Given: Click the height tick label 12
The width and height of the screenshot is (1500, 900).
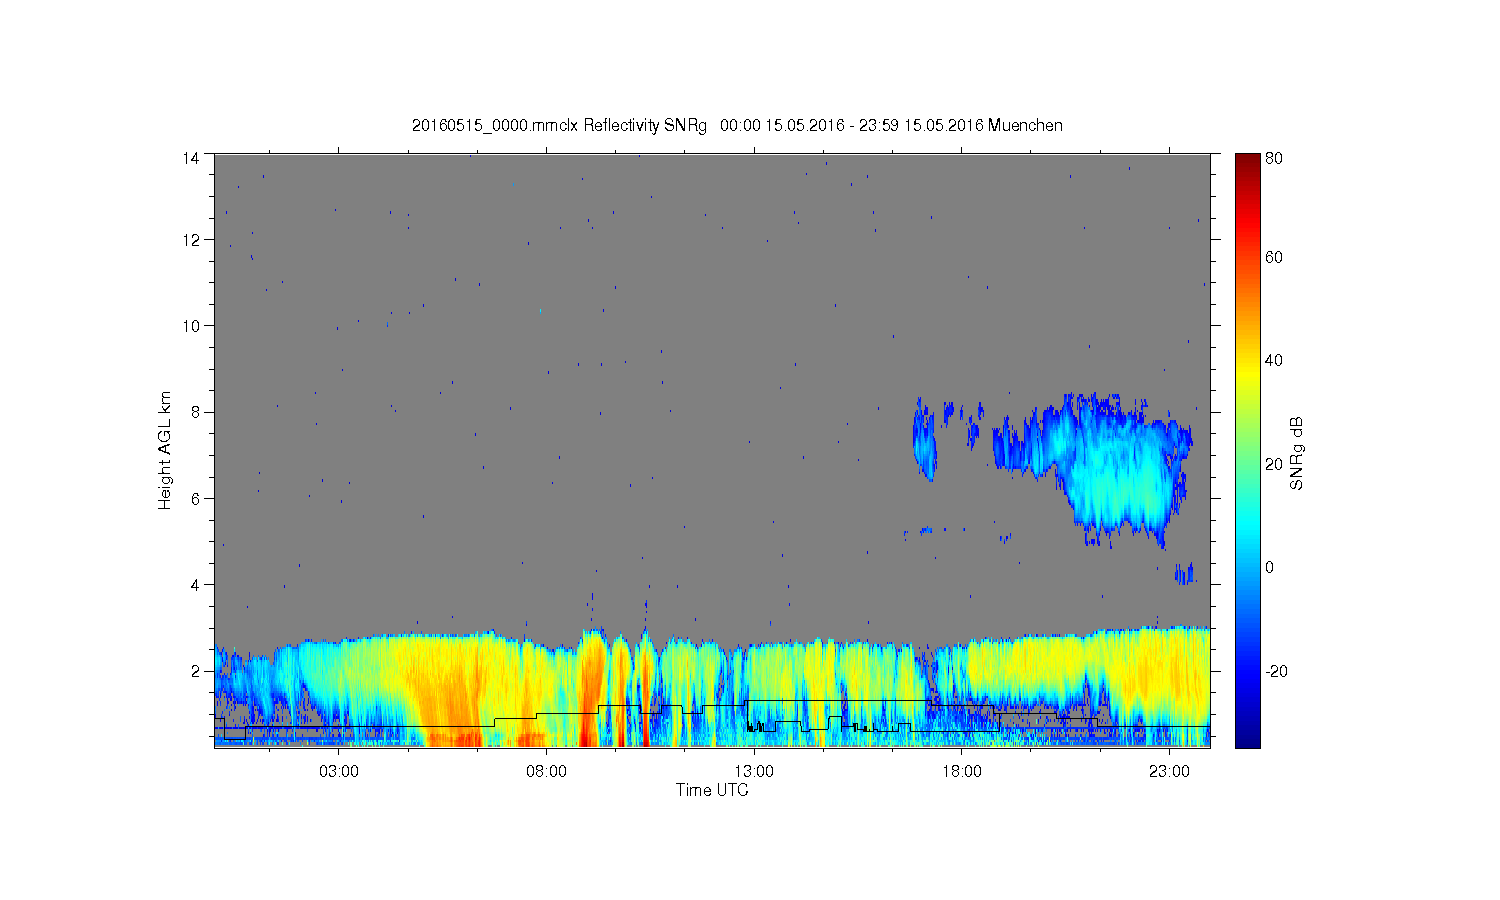Looking at the screenshot, I should click(x=190, y=240).
